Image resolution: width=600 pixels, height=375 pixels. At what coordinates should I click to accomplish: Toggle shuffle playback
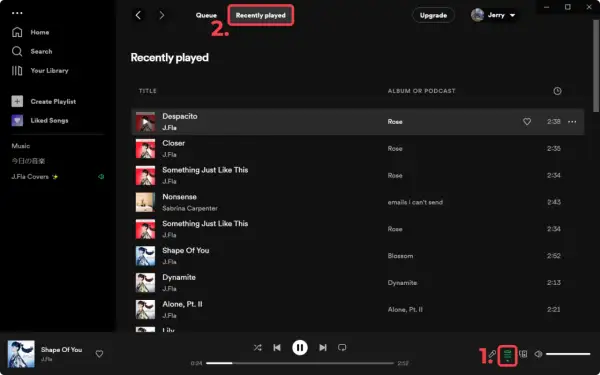(x=258, y=347)
